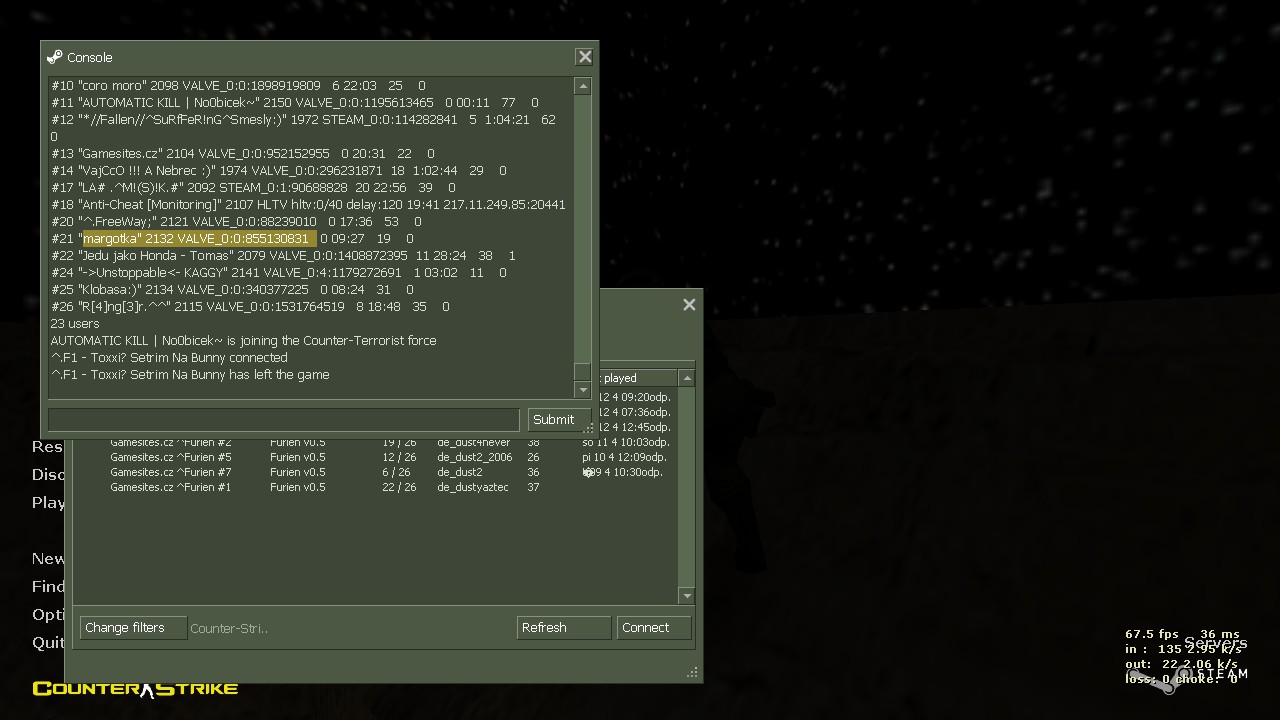1280x720 pixels.
Task: Click the server list scroll down arrow
Action: click(x=686, y=595)
